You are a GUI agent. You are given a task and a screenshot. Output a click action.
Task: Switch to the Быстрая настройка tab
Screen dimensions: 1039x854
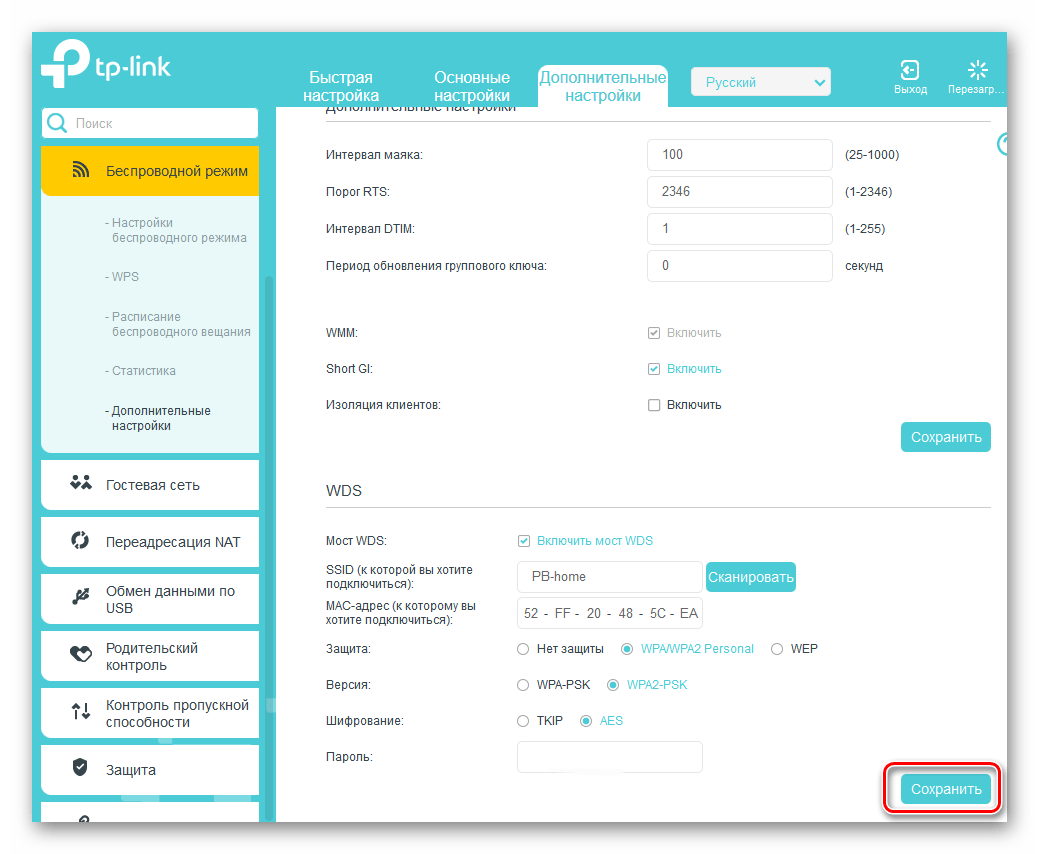click(340, 86)
